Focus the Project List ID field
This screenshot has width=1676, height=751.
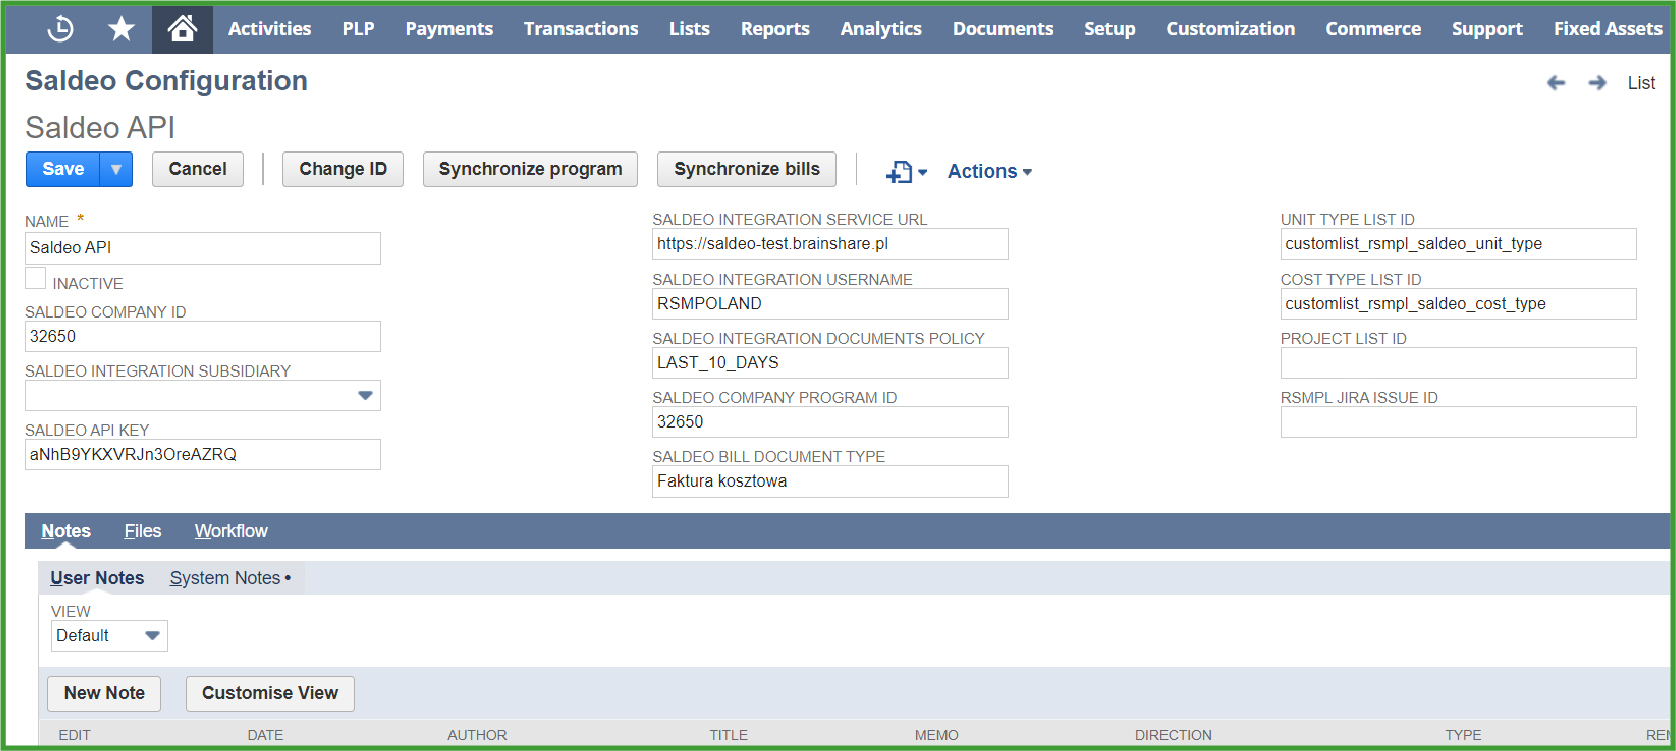(x=1457, y=363)
